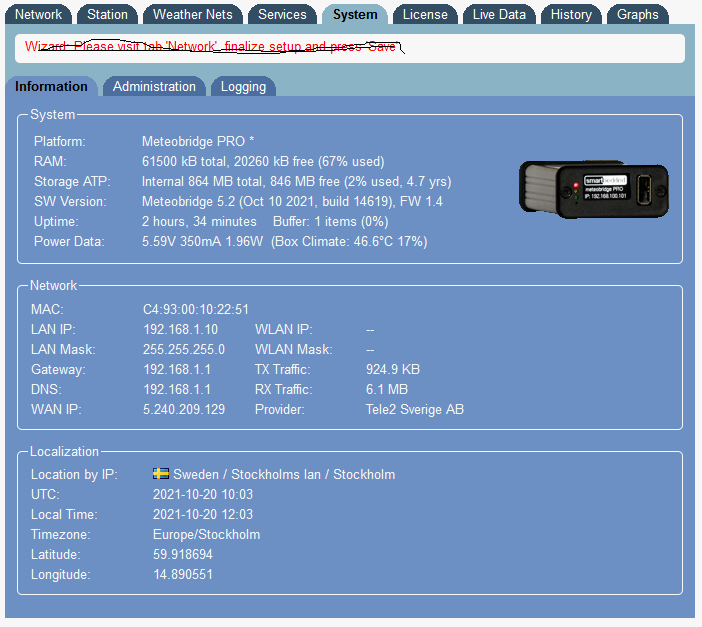
Task: Click storage value 'Internal 864 MB total'
Action: pos(204,181)
